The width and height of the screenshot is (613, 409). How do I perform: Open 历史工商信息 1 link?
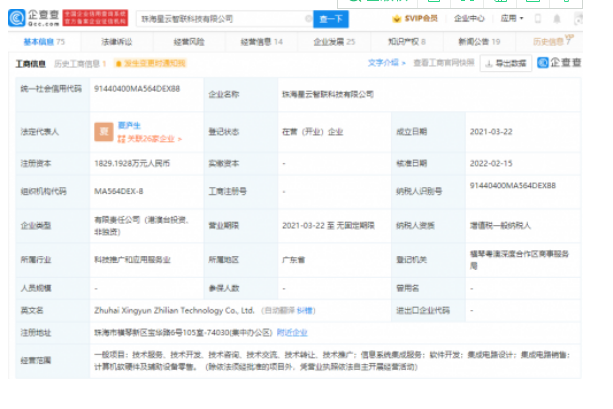pyautogui.click(x=80, y=64)
